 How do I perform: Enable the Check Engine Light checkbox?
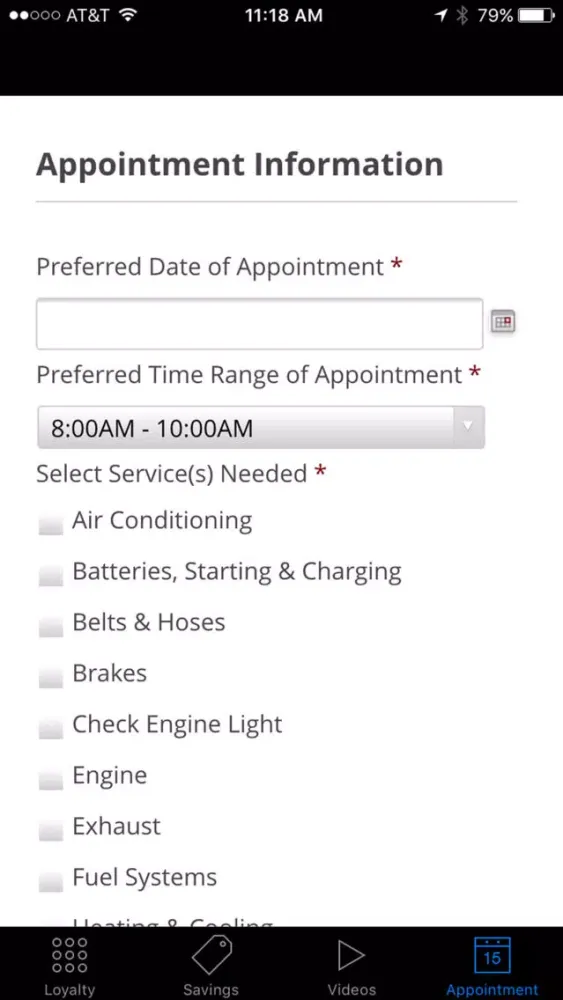click(x=51, y=728)
